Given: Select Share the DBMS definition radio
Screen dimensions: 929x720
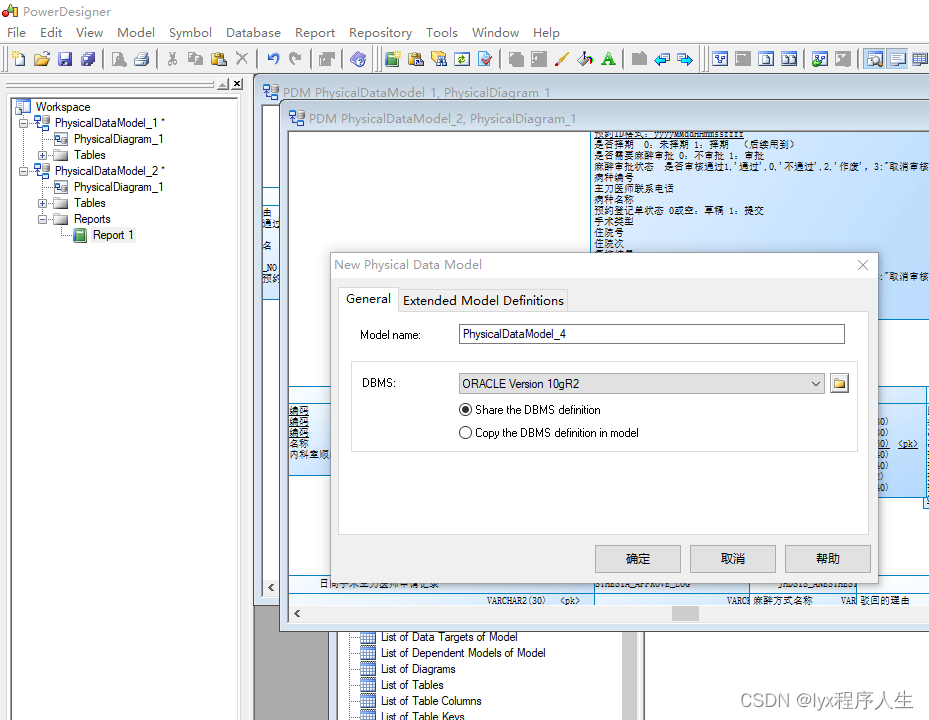Looking at the screenshot, I should 466,409.
